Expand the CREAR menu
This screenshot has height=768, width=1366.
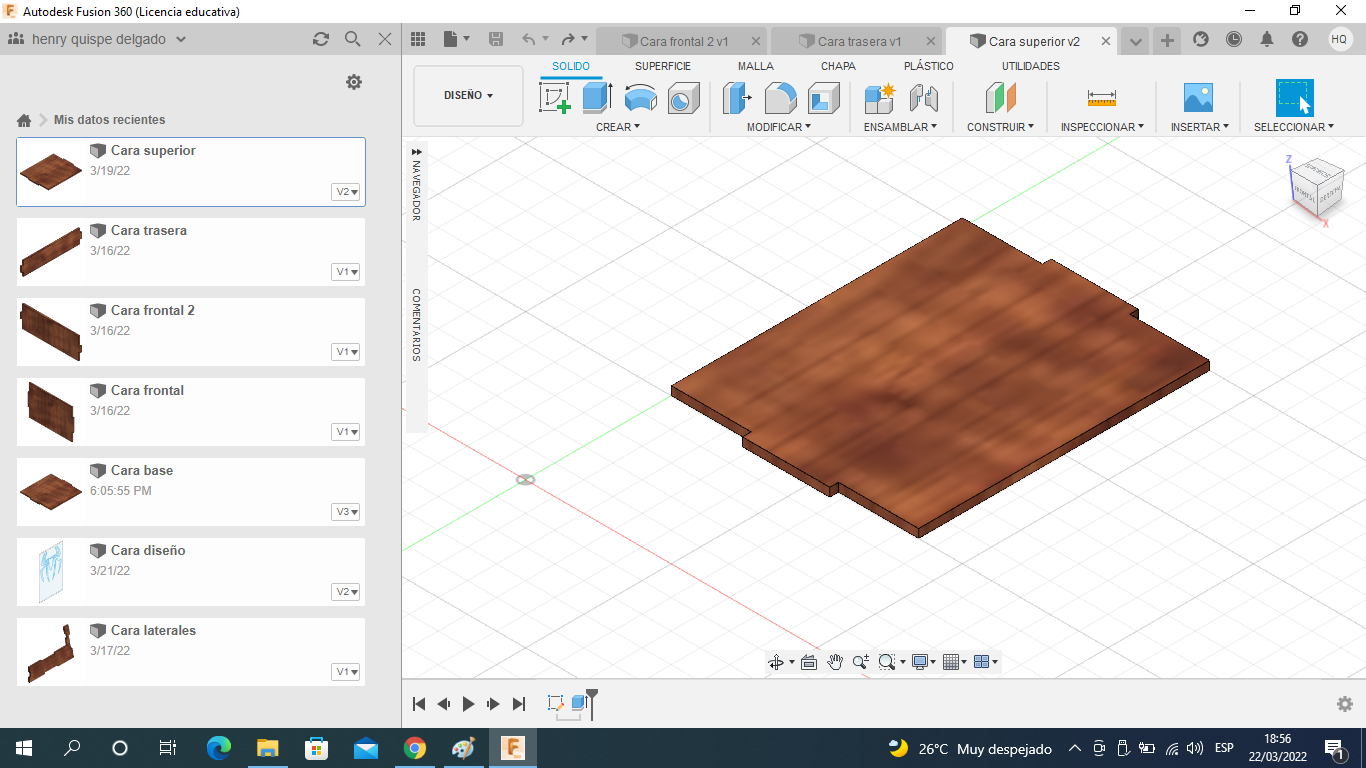tap(617, 127)
